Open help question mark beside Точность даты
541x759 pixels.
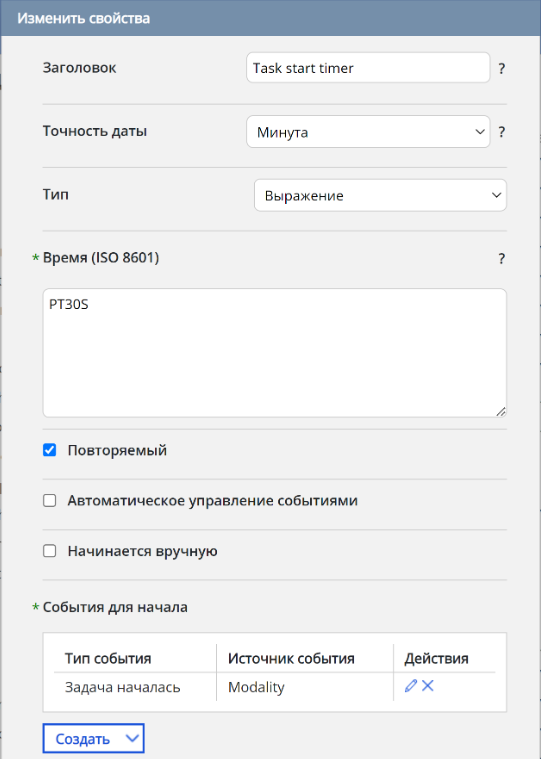click(502, 132)
